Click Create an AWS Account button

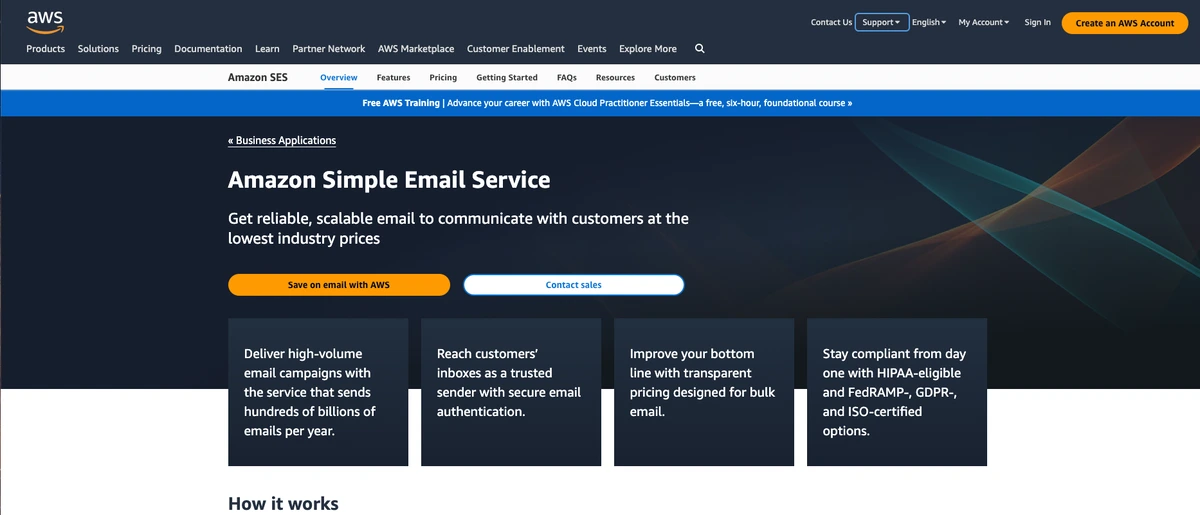pos(1125,23)
